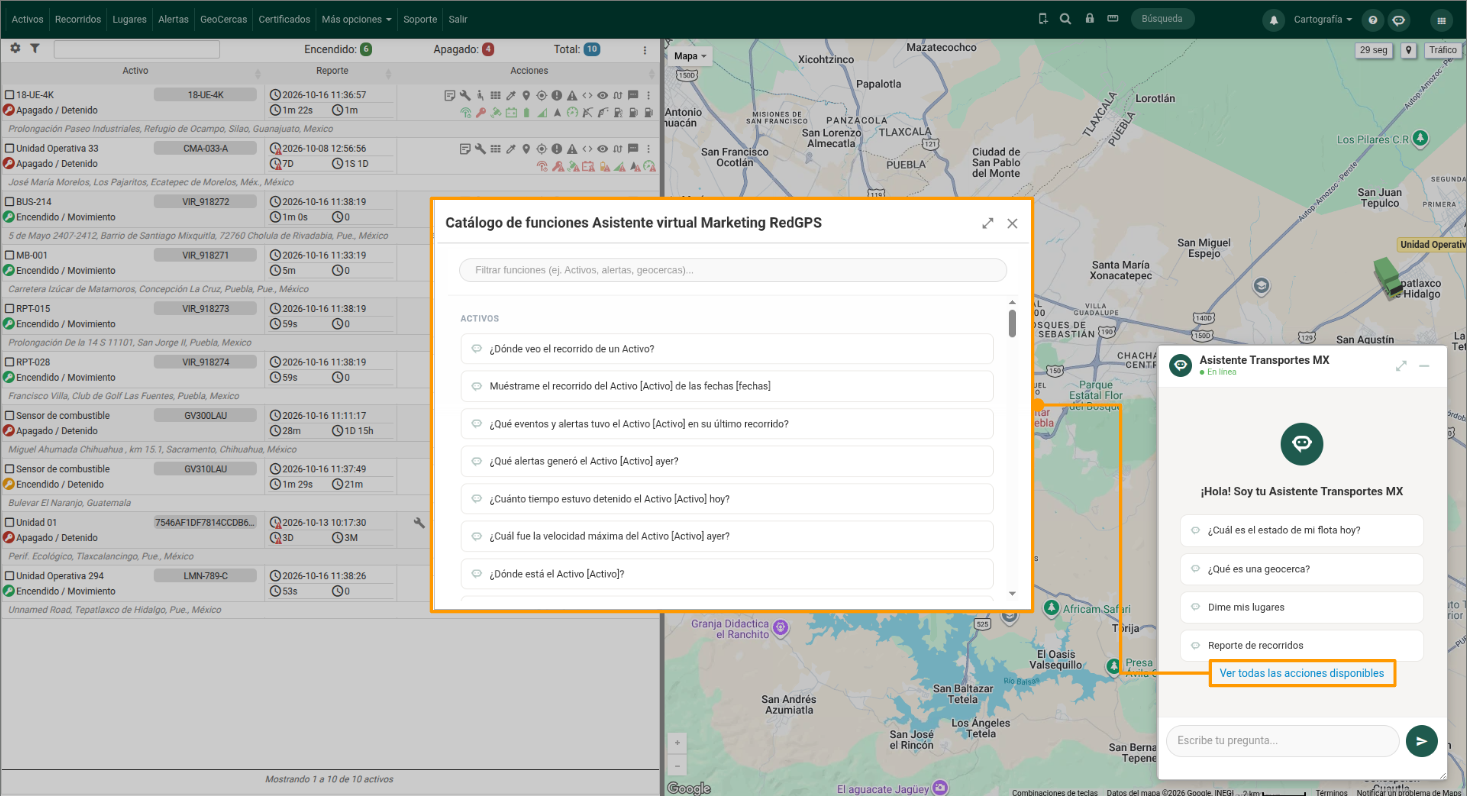The width and height of the screenshot is (1467, 796).
Task: Open notes icon for asset 18-UE-4K
Action: coord(450,95)
